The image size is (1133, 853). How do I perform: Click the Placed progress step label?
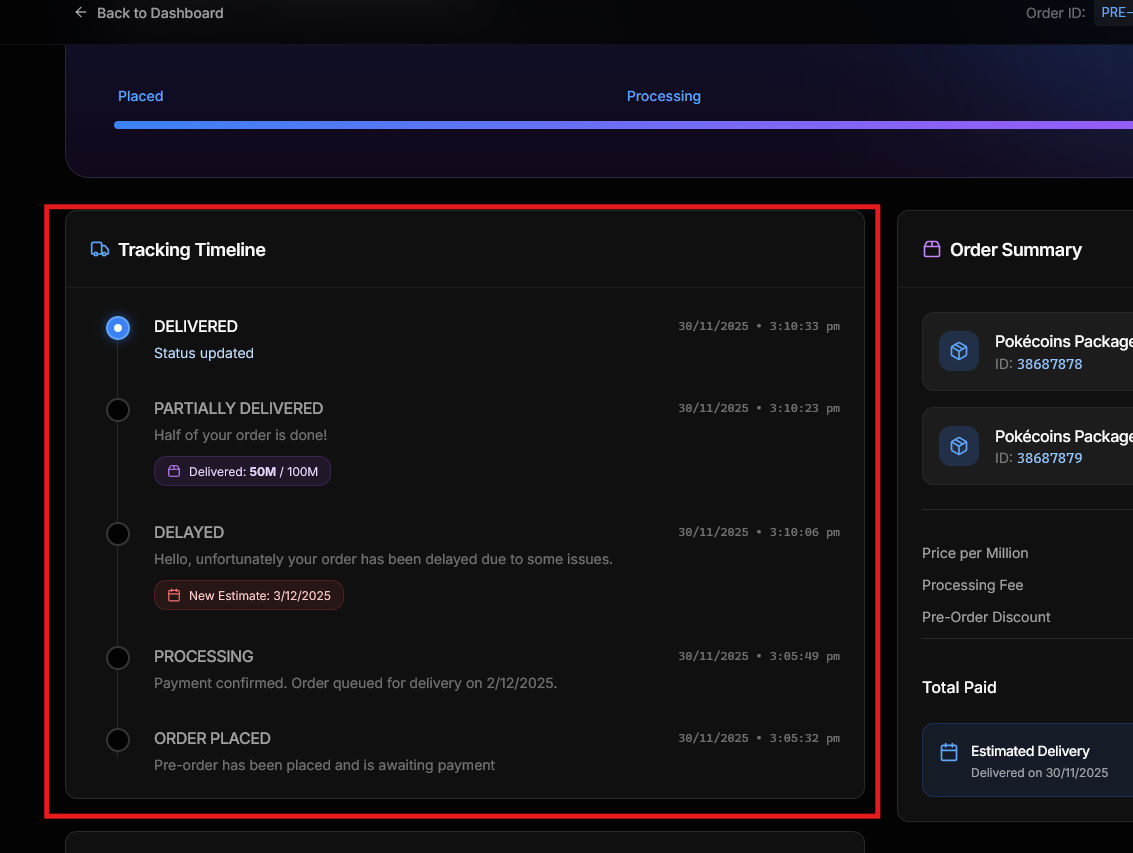coord(141,96)
